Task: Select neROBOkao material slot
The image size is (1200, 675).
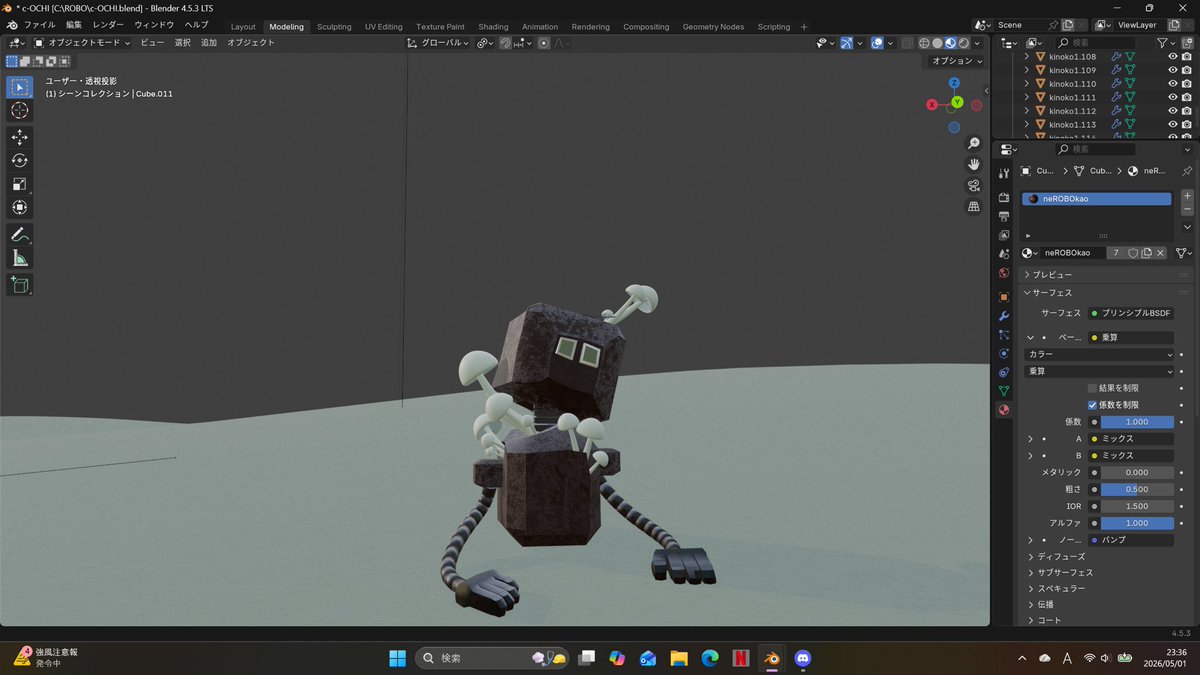Action: 1096,199
